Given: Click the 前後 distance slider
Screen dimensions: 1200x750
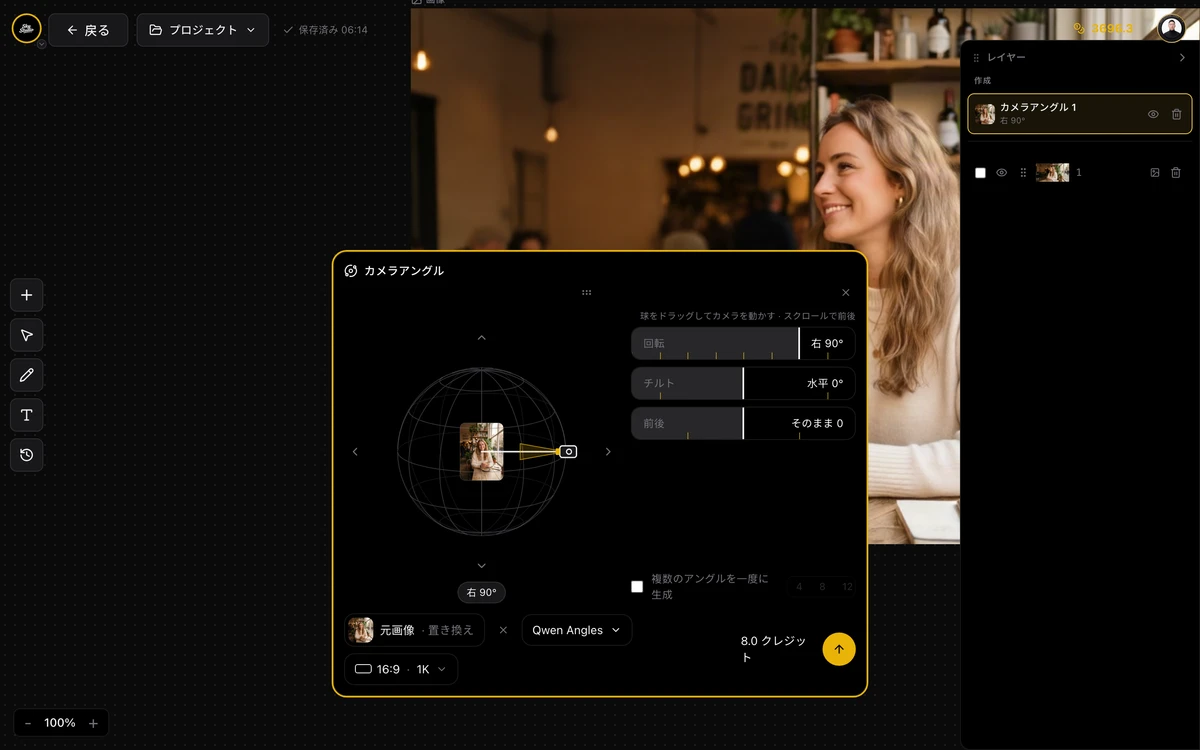Looking at the screenshot, I should 743,423.
